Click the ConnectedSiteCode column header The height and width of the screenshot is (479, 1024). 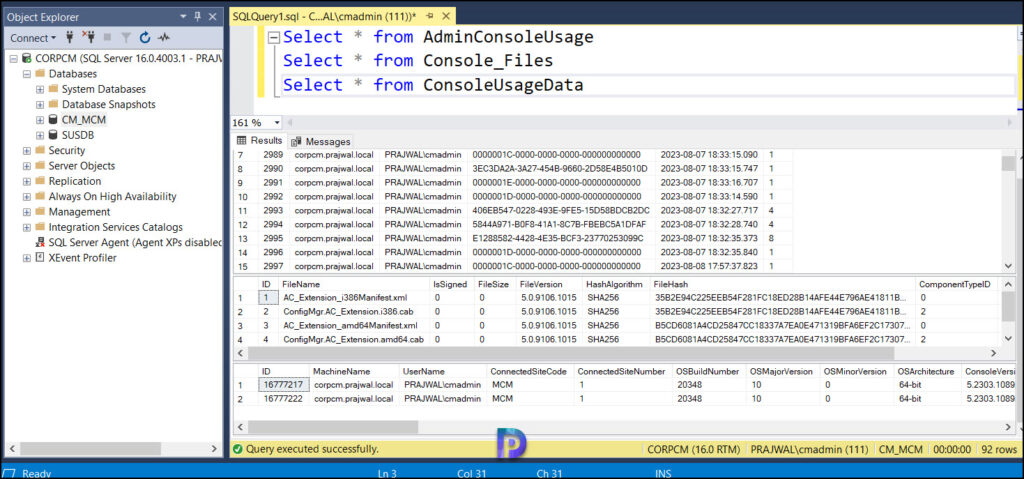tap(530, 371)
